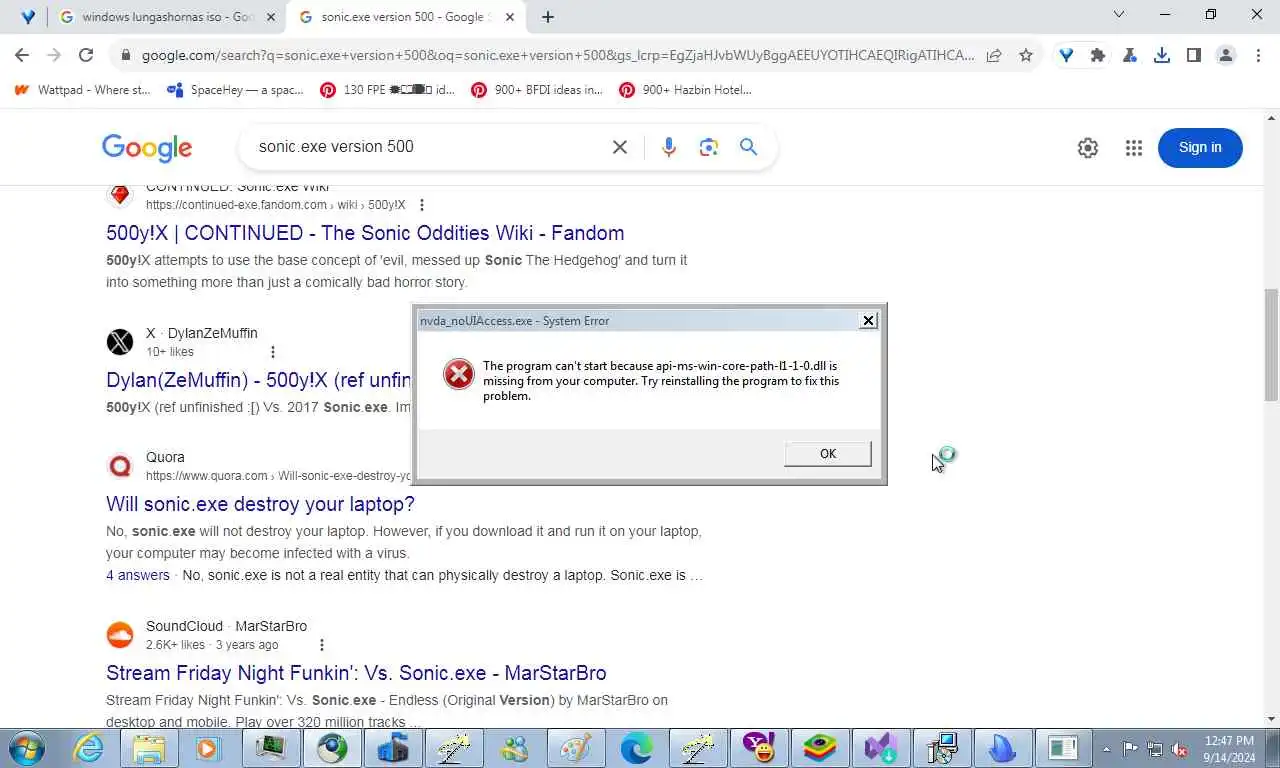
Task: Open Windows Live Messenger on taskbar
Action: (515, 748)
